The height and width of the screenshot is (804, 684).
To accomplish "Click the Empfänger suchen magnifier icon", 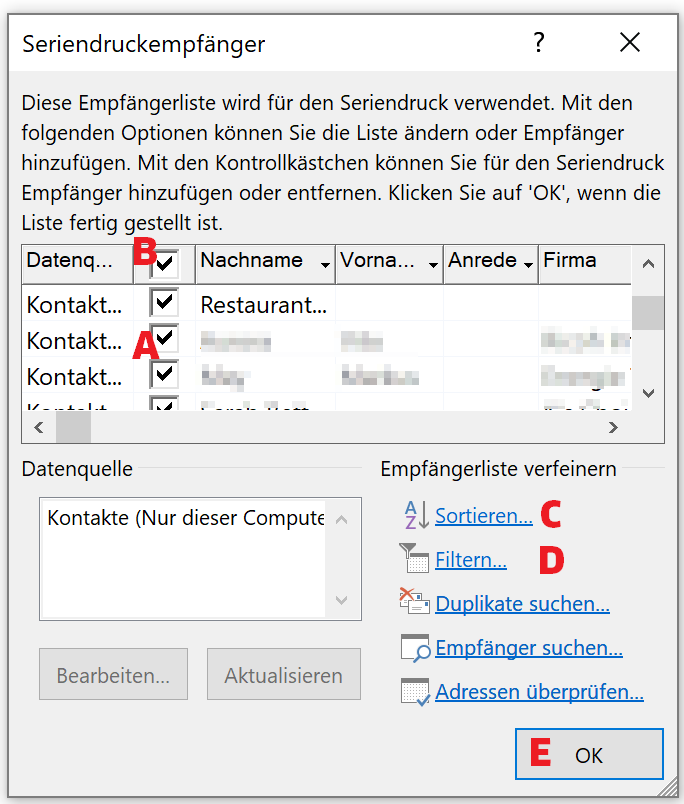I will tap(414, 647).
